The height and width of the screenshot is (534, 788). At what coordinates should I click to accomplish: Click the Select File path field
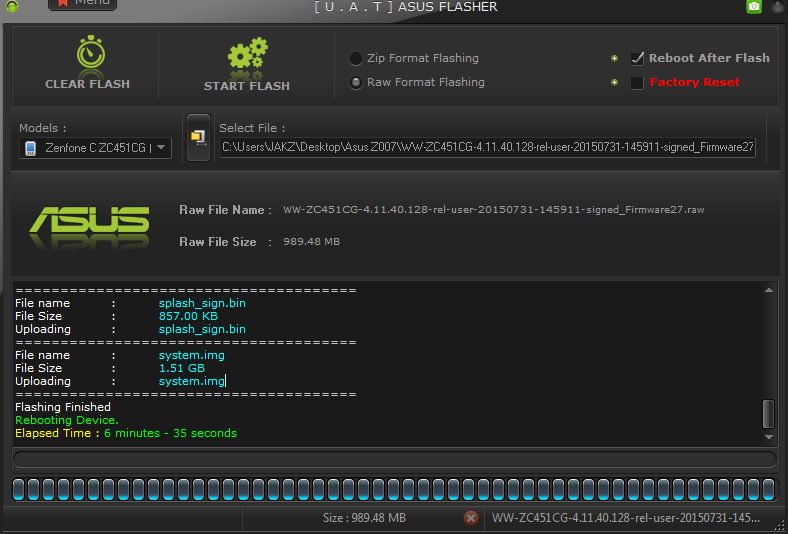pos(487,147)
